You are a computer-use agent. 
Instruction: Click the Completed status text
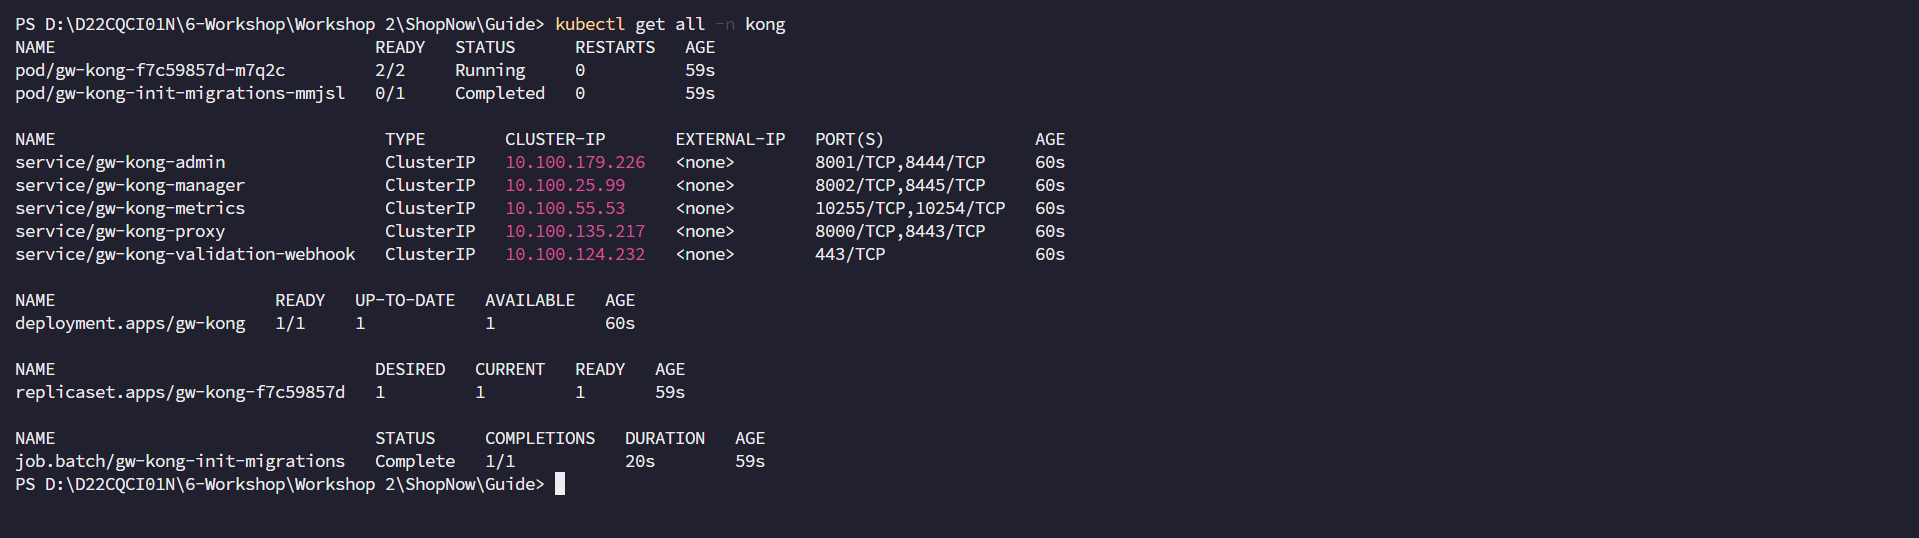pyautogui.click(x=500, y=93)
